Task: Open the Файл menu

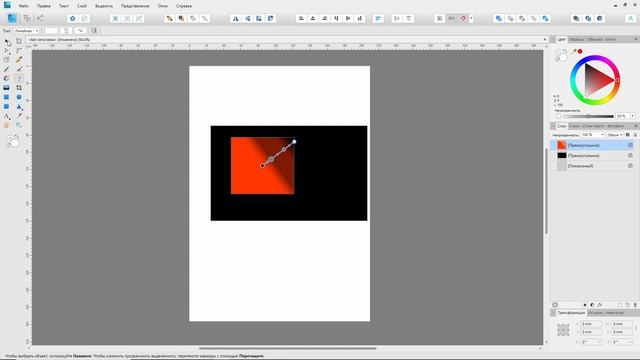Action: [24, 6]
